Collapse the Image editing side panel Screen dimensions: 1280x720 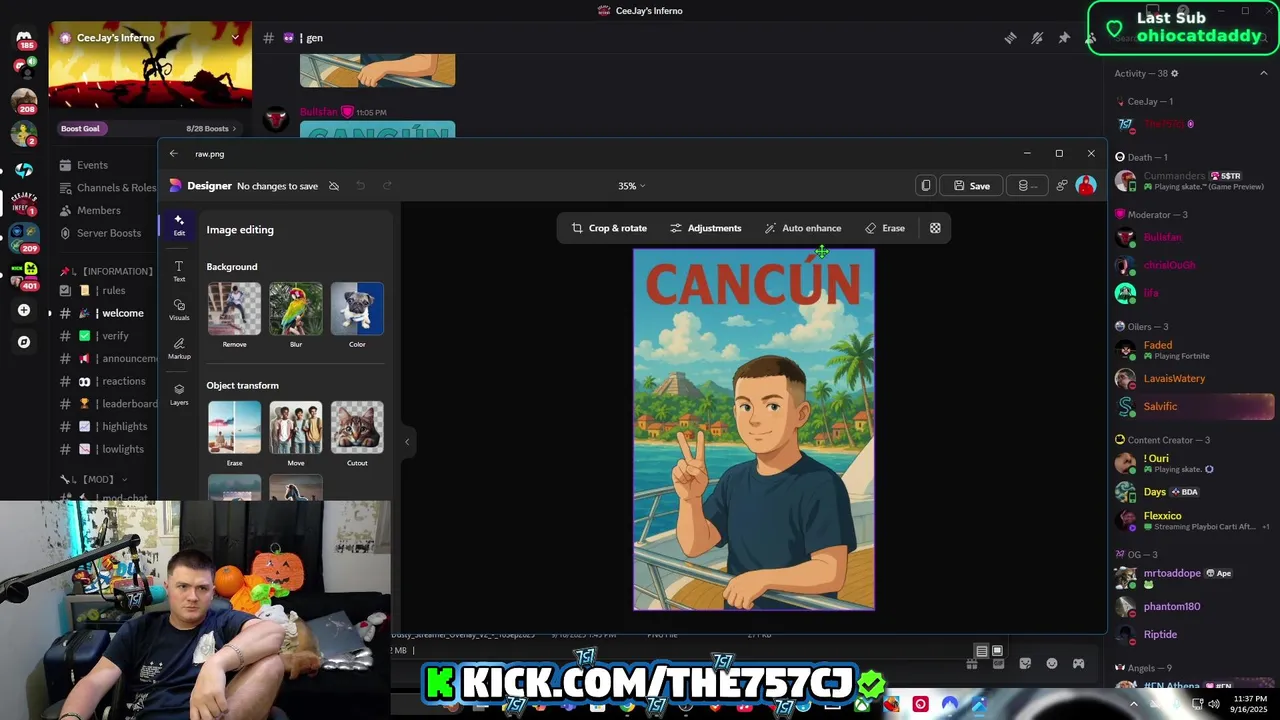(407, 441)
